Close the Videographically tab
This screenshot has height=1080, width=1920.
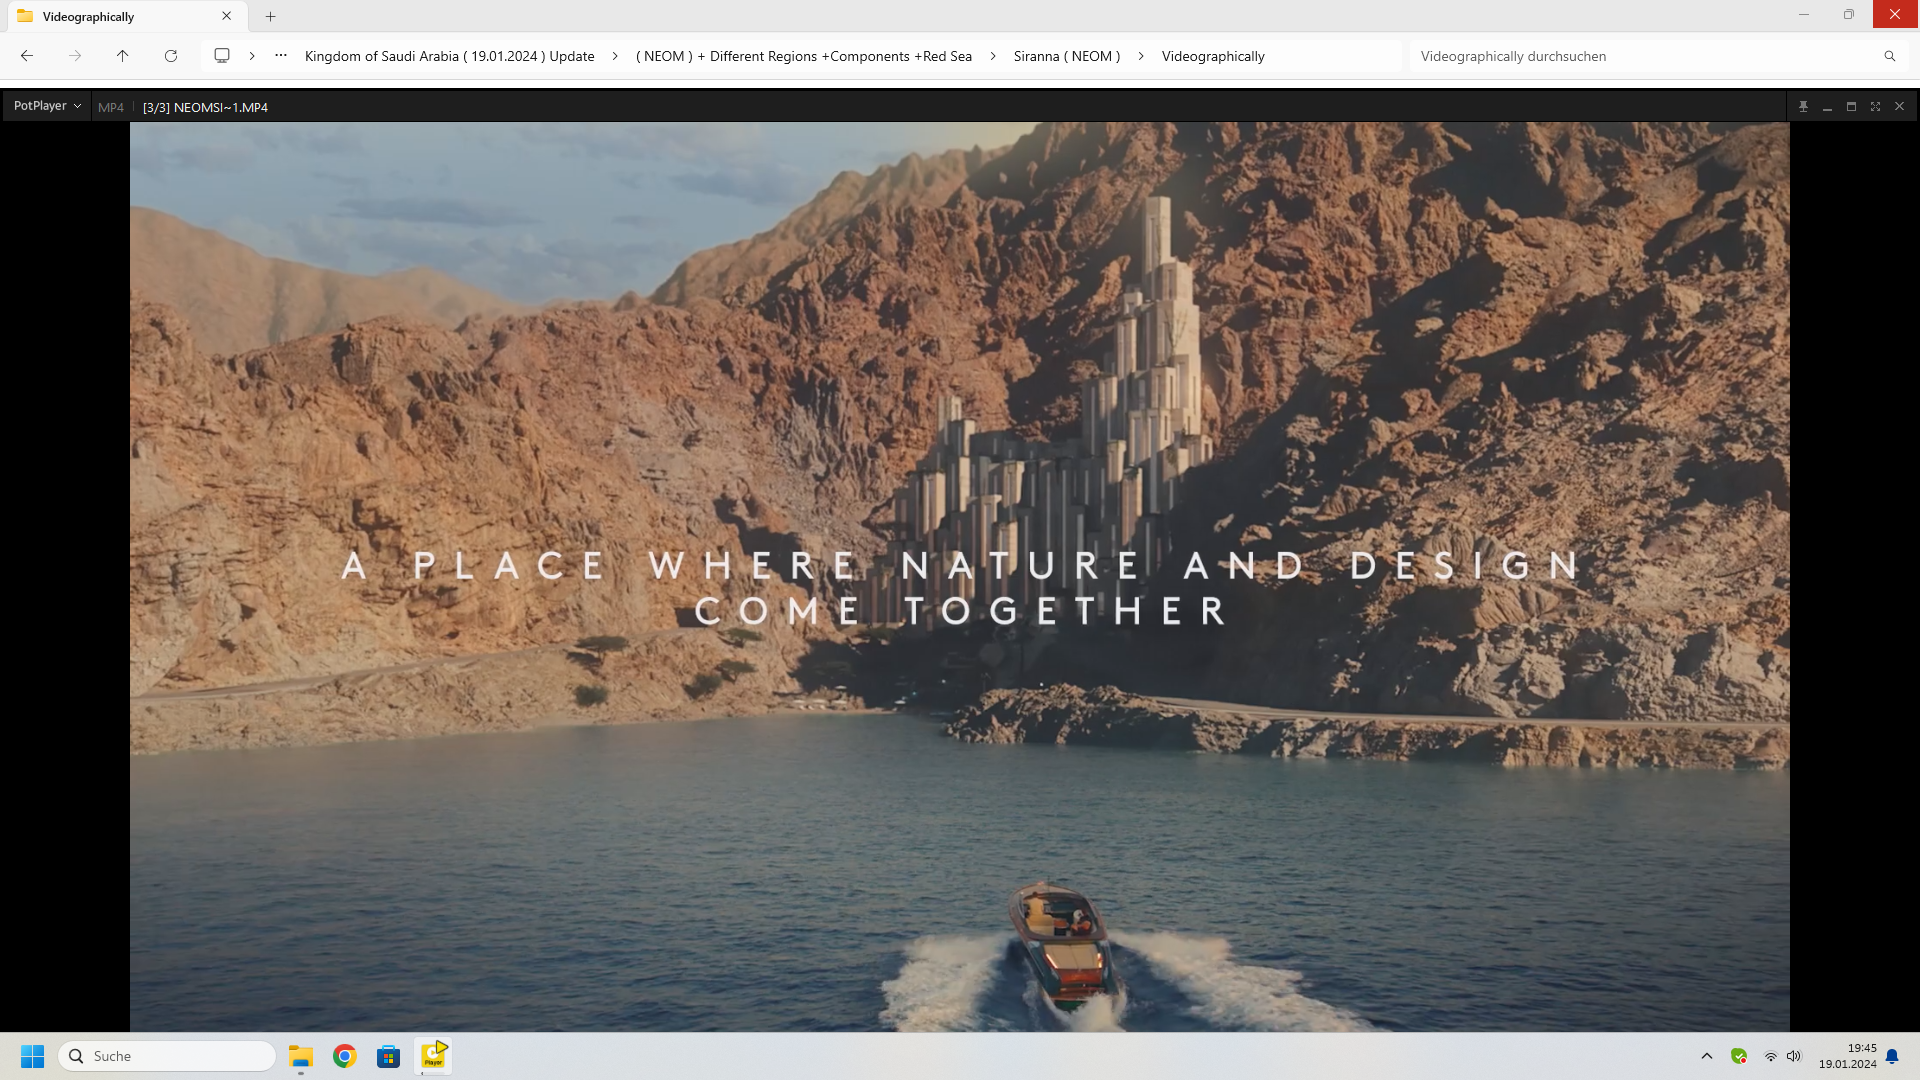point(227,16)
